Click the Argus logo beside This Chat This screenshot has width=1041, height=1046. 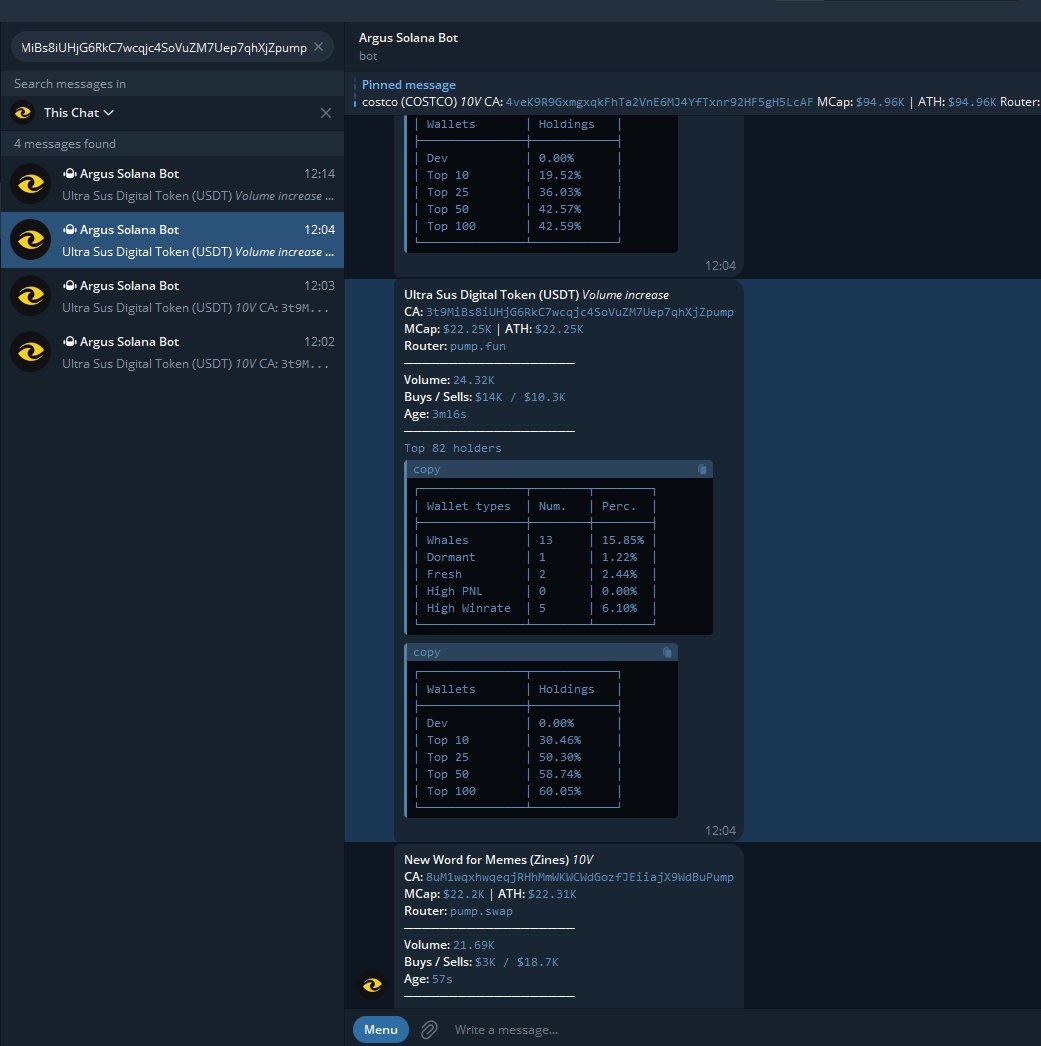(x=23, y=113)
